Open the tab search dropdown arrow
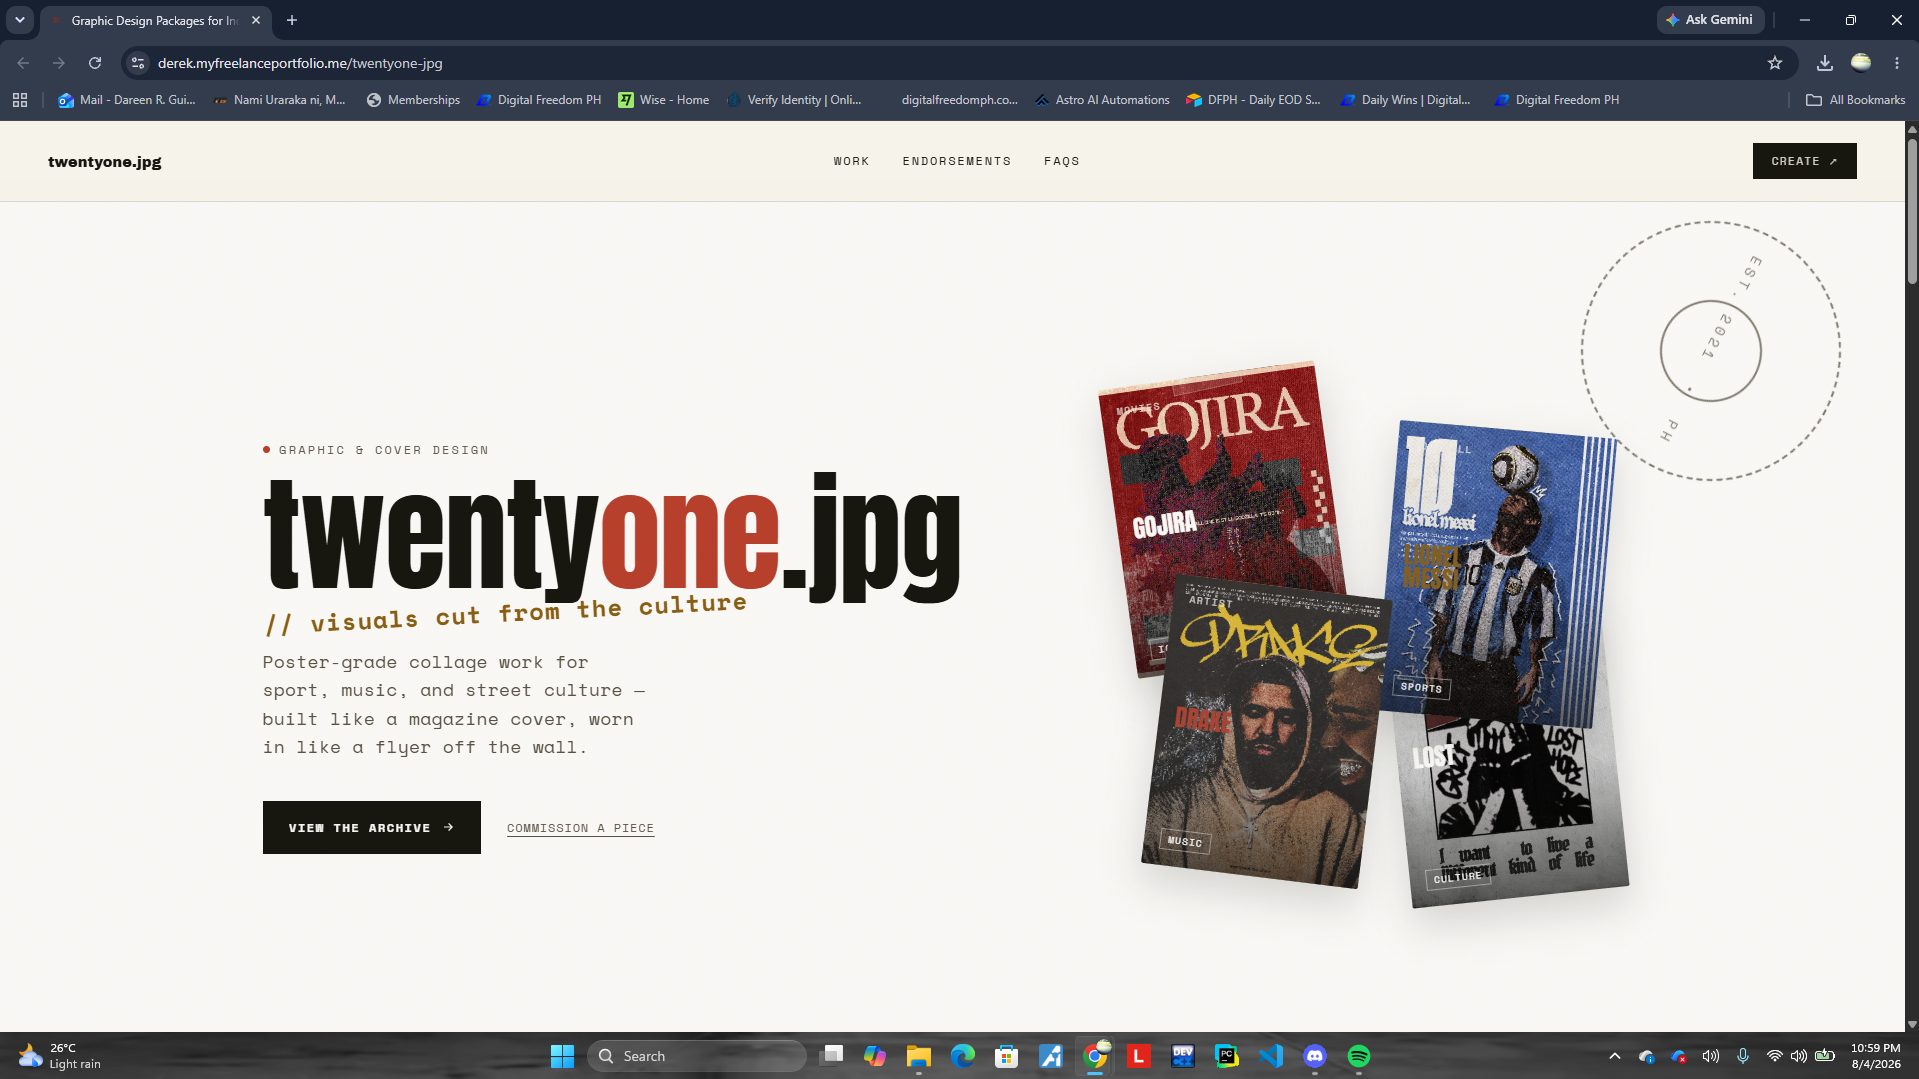Viewport: 1919px width, 1079px height. (20, 20)
